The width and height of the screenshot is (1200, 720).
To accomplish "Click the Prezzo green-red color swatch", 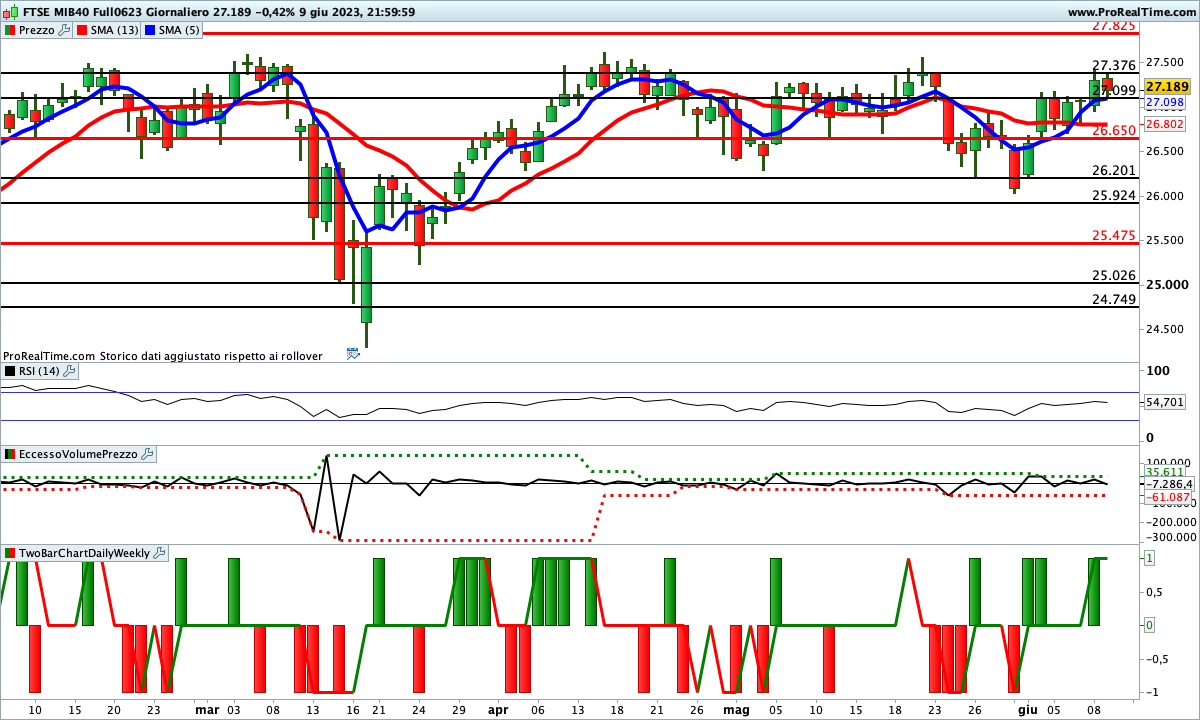I will click(10, 30).
